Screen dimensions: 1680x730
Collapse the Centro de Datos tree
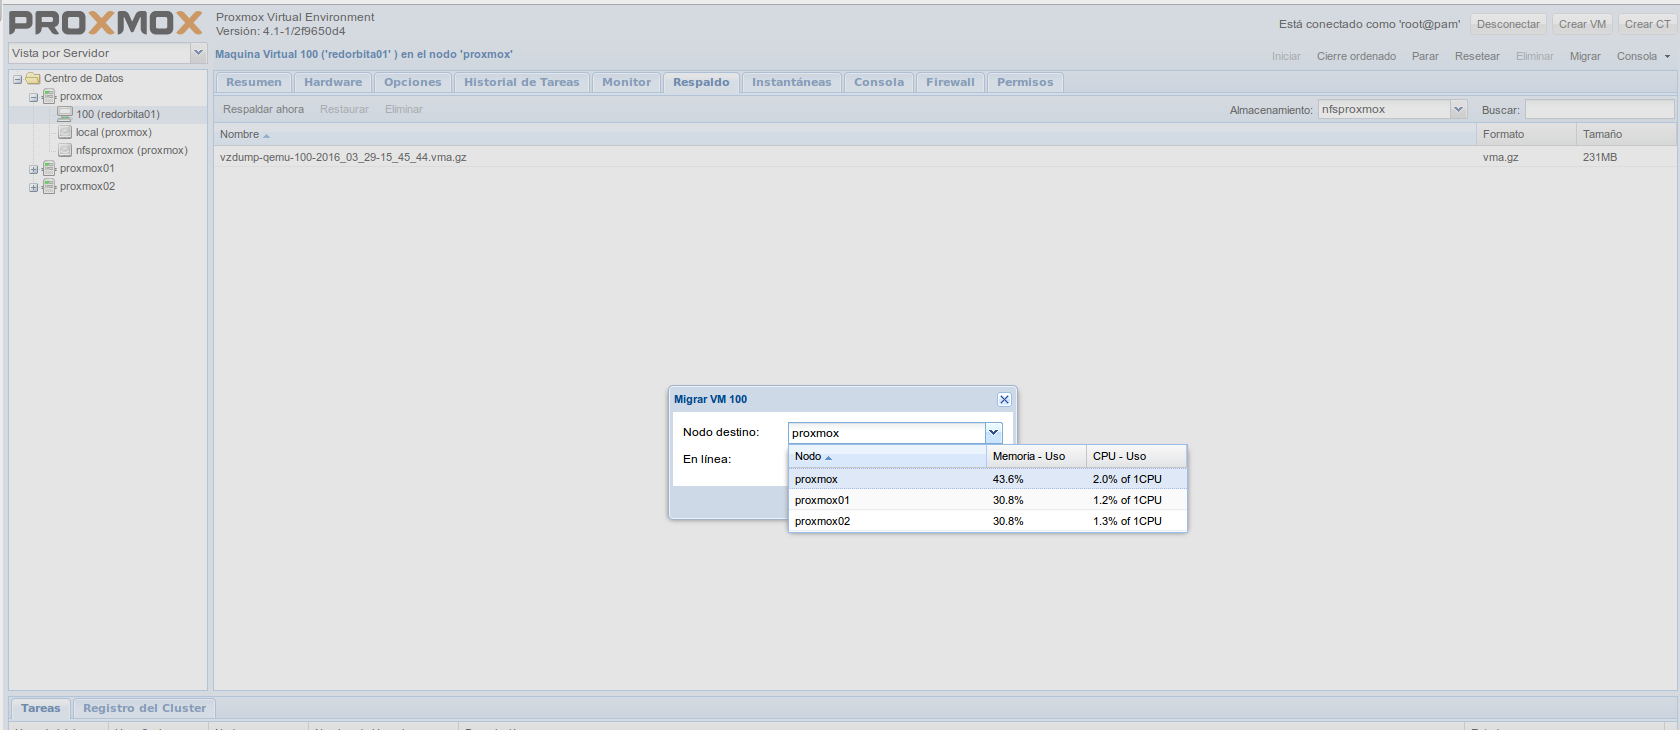coord(17,79)
